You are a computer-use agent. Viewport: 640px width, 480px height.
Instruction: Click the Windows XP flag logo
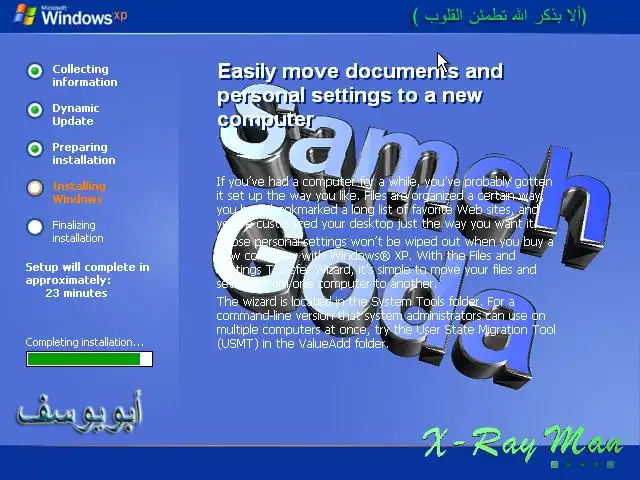(24, 15)
